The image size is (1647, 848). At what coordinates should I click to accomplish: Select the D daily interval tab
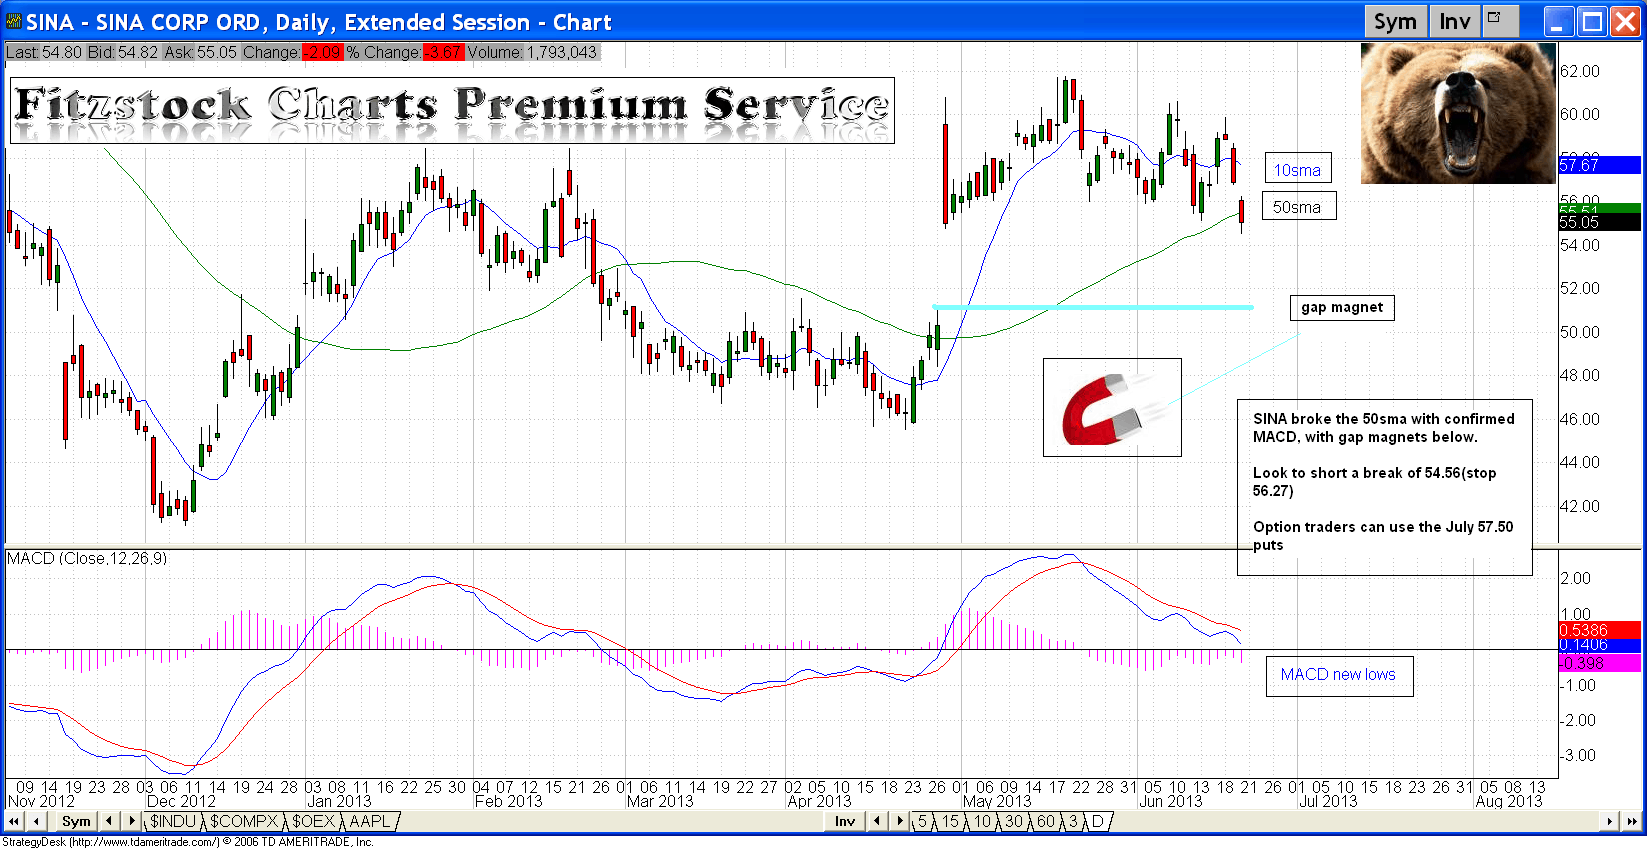[x=1097, y=821]
